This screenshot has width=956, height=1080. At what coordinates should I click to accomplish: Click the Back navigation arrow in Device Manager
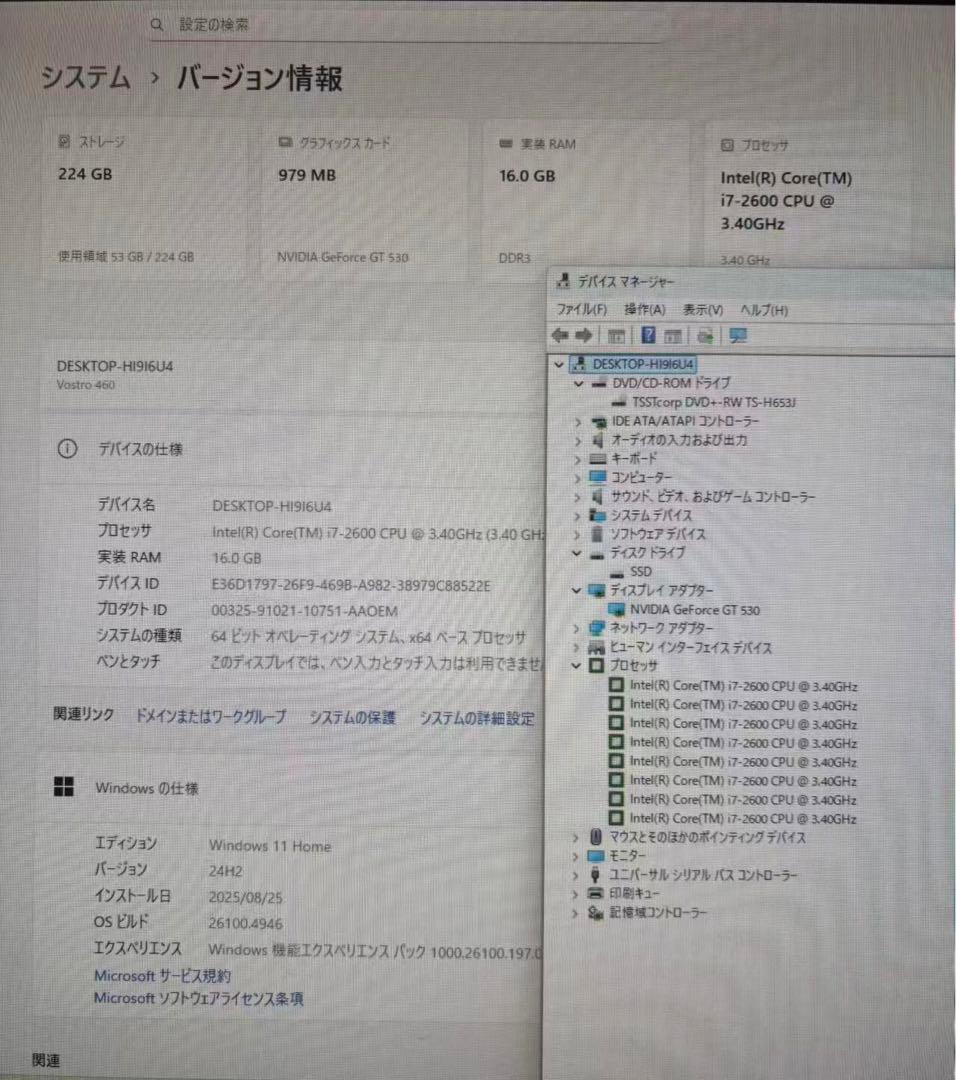click(x=560, y=335)
